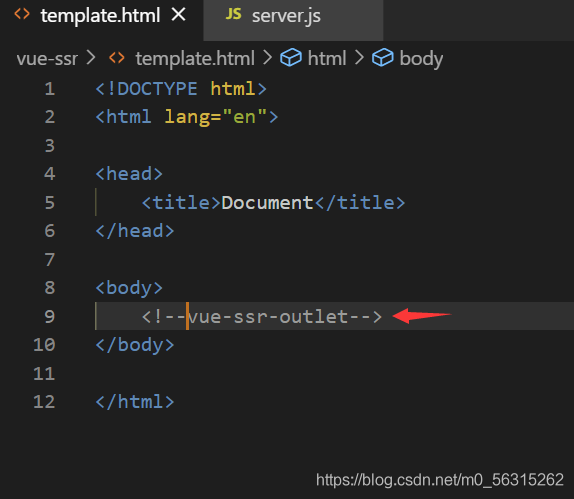The width and height of the screenshot is (574, 499).
Task: Click the HTML file icon on template.html tab
Action: [22, 14]
